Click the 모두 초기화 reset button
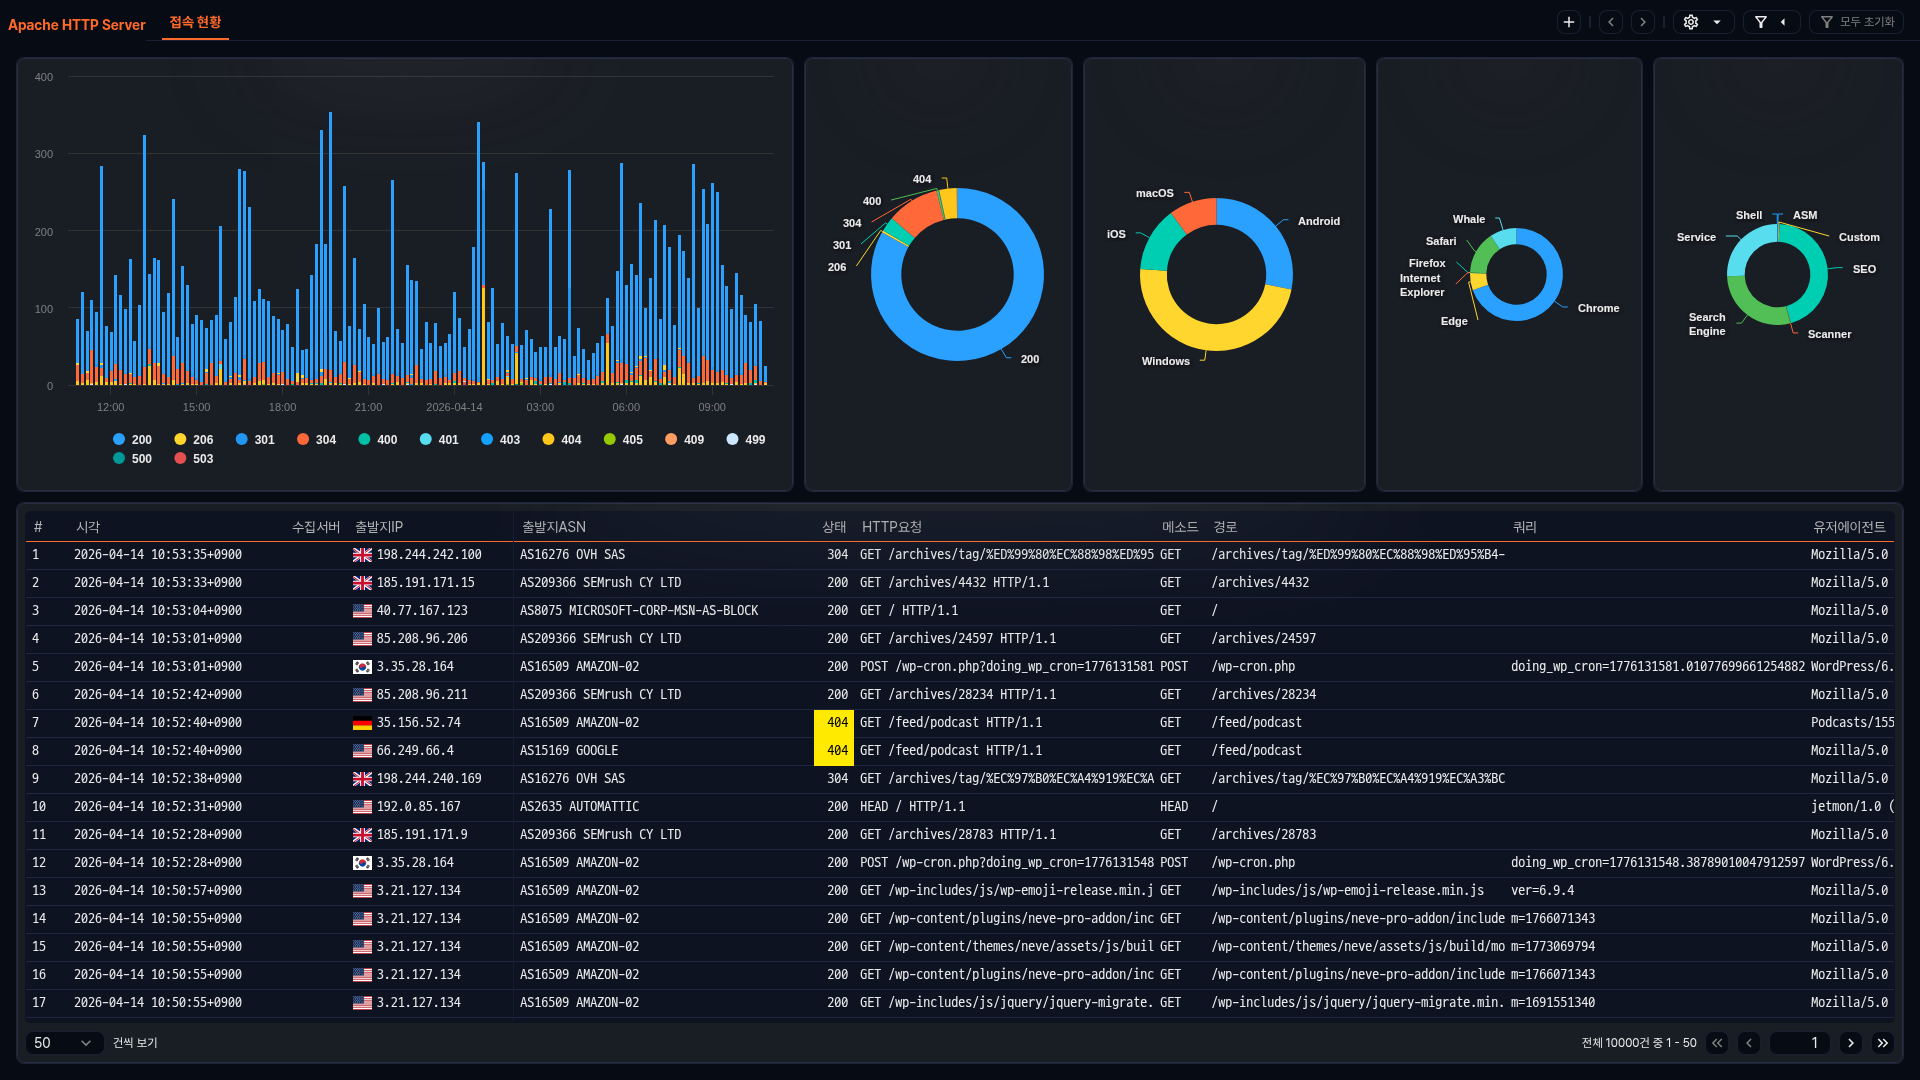 (x=1857, y=22)
